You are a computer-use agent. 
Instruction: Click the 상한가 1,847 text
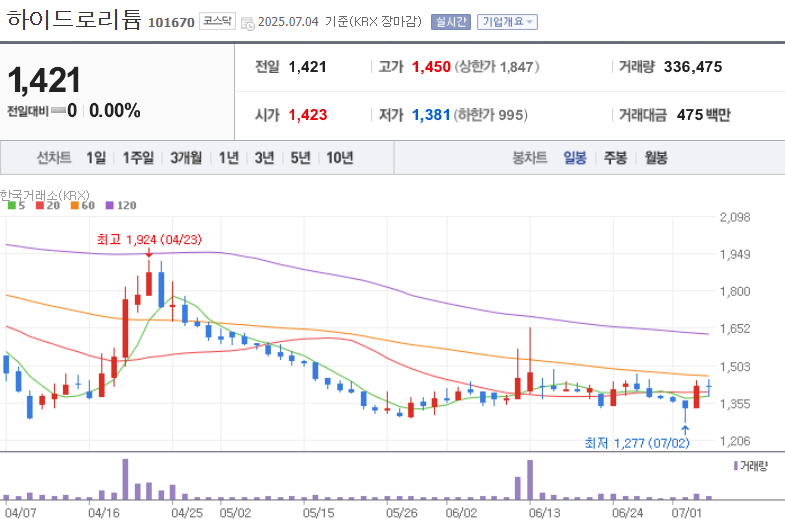pyautogui.click(x=497, y=67)
